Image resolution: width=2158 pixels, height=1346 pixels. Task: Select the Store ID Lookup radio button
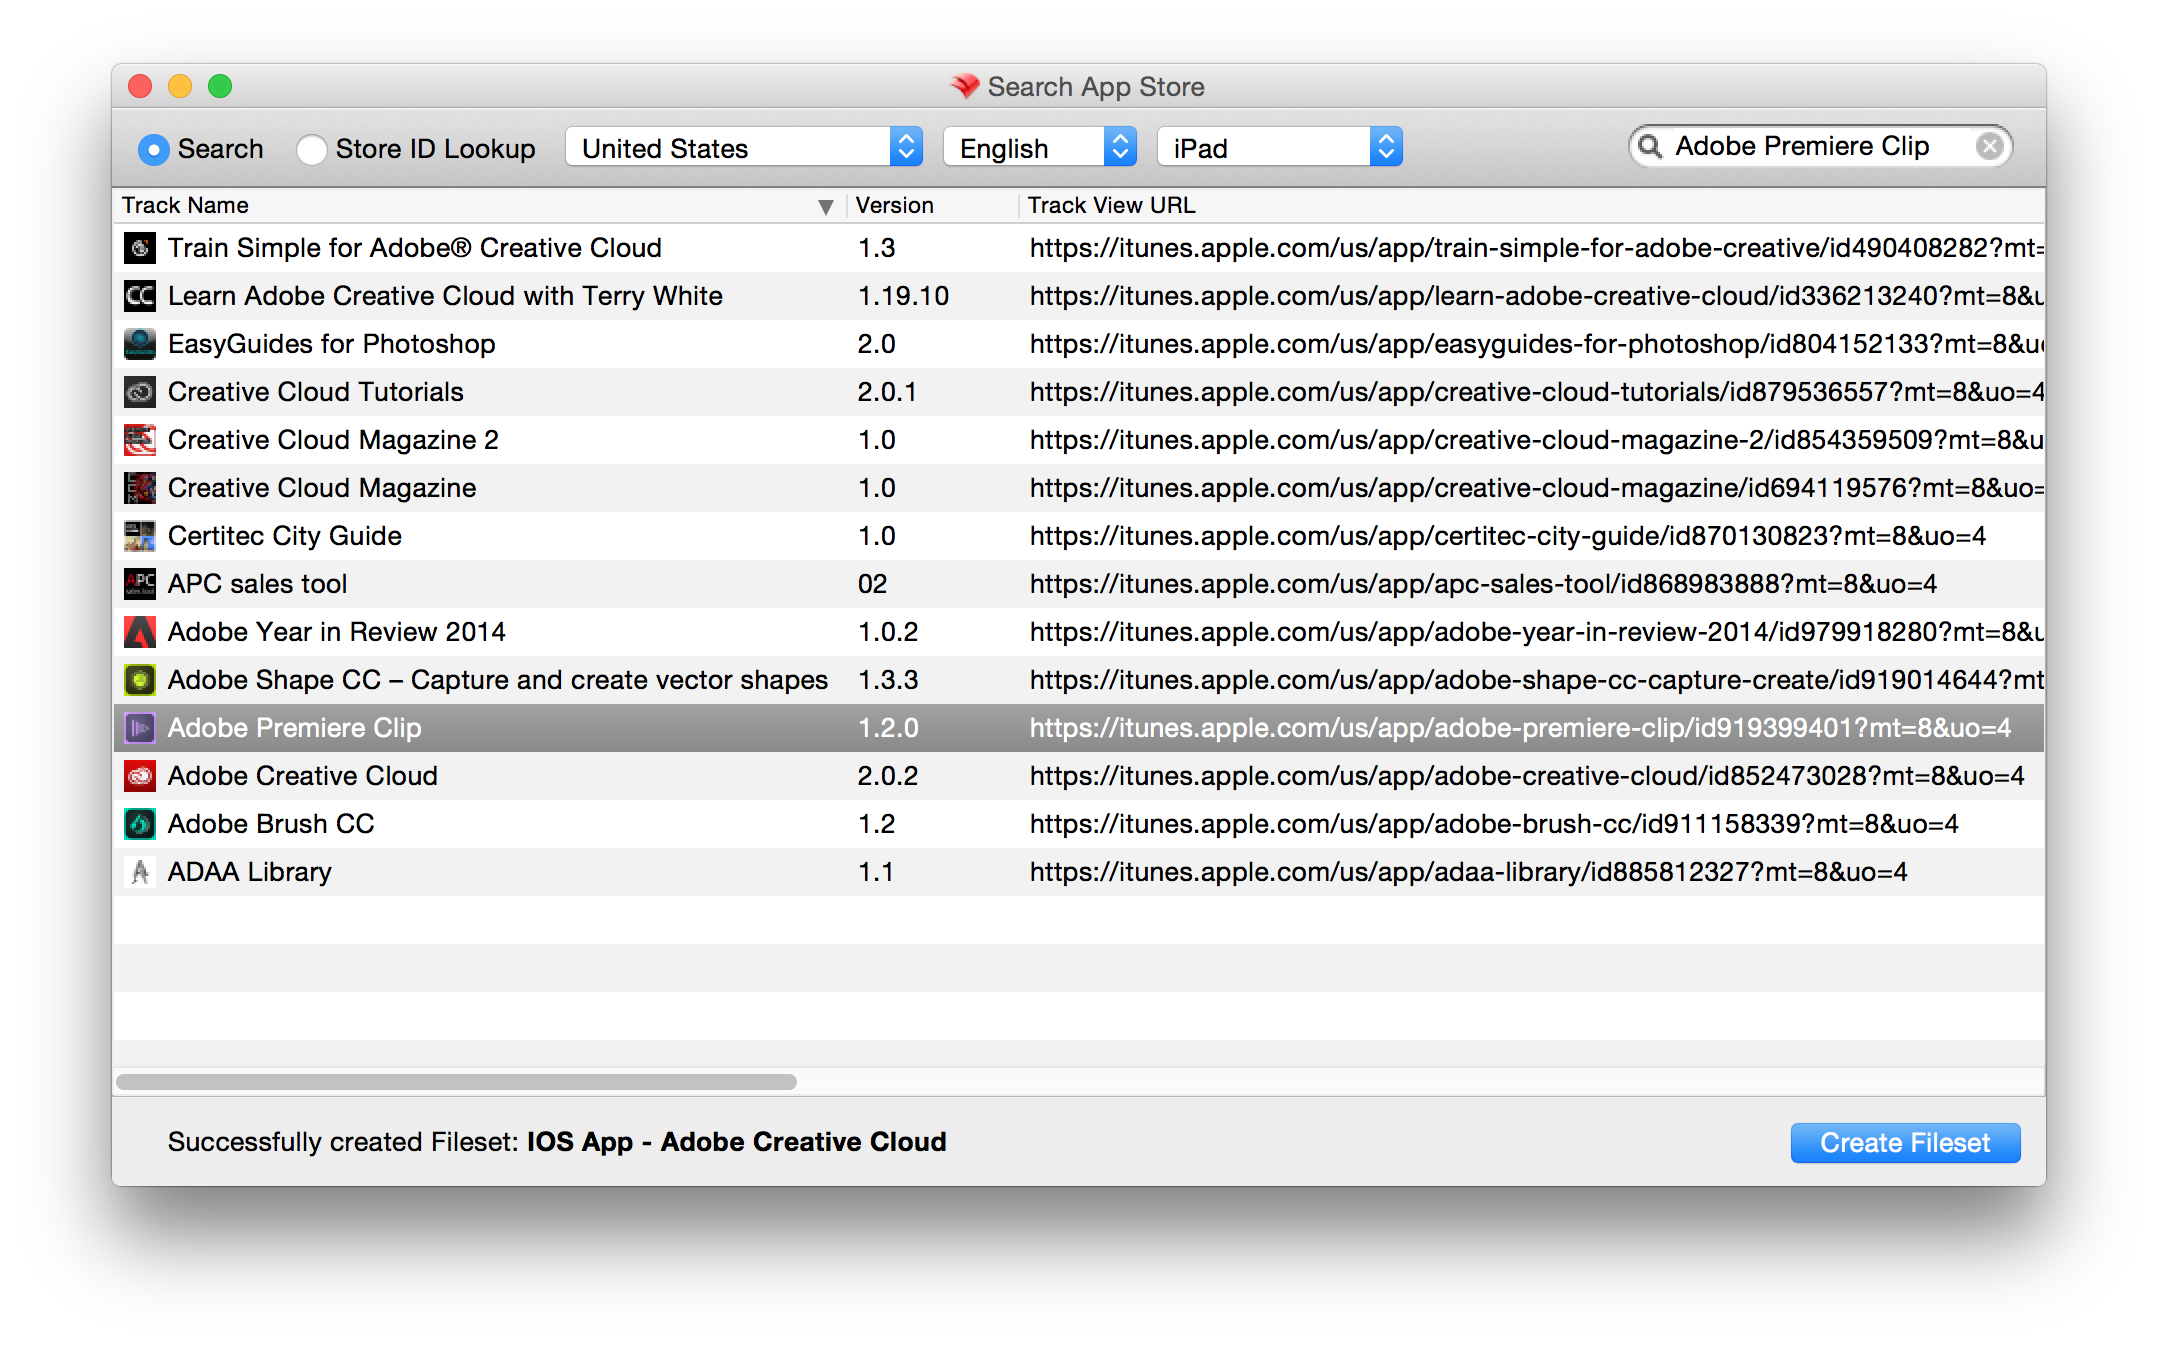[312, 149]
